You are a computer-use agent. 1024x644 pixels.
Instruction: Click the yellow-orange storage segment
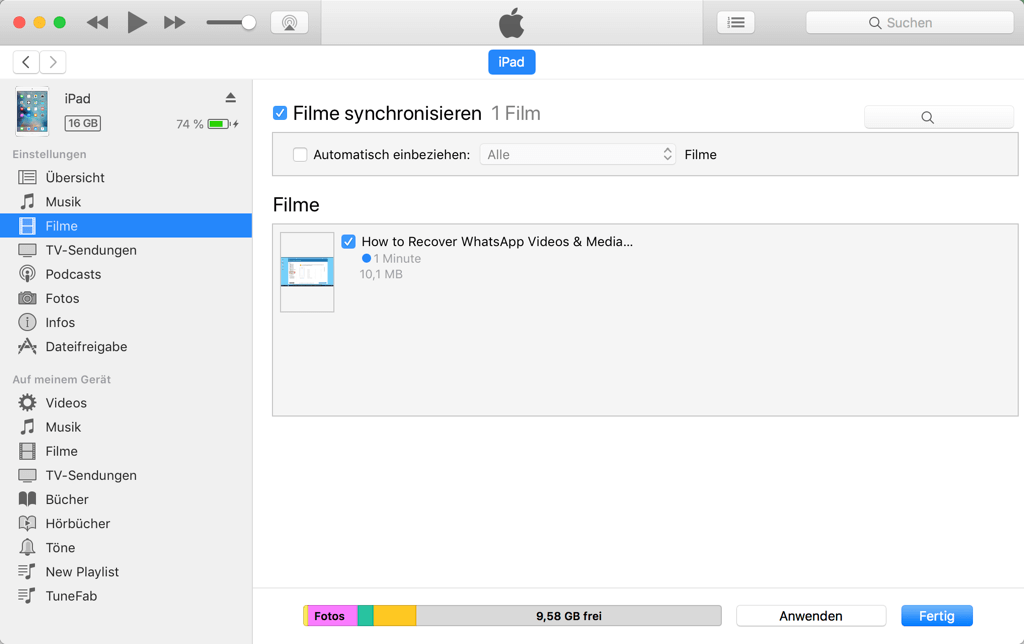(394, 616)
